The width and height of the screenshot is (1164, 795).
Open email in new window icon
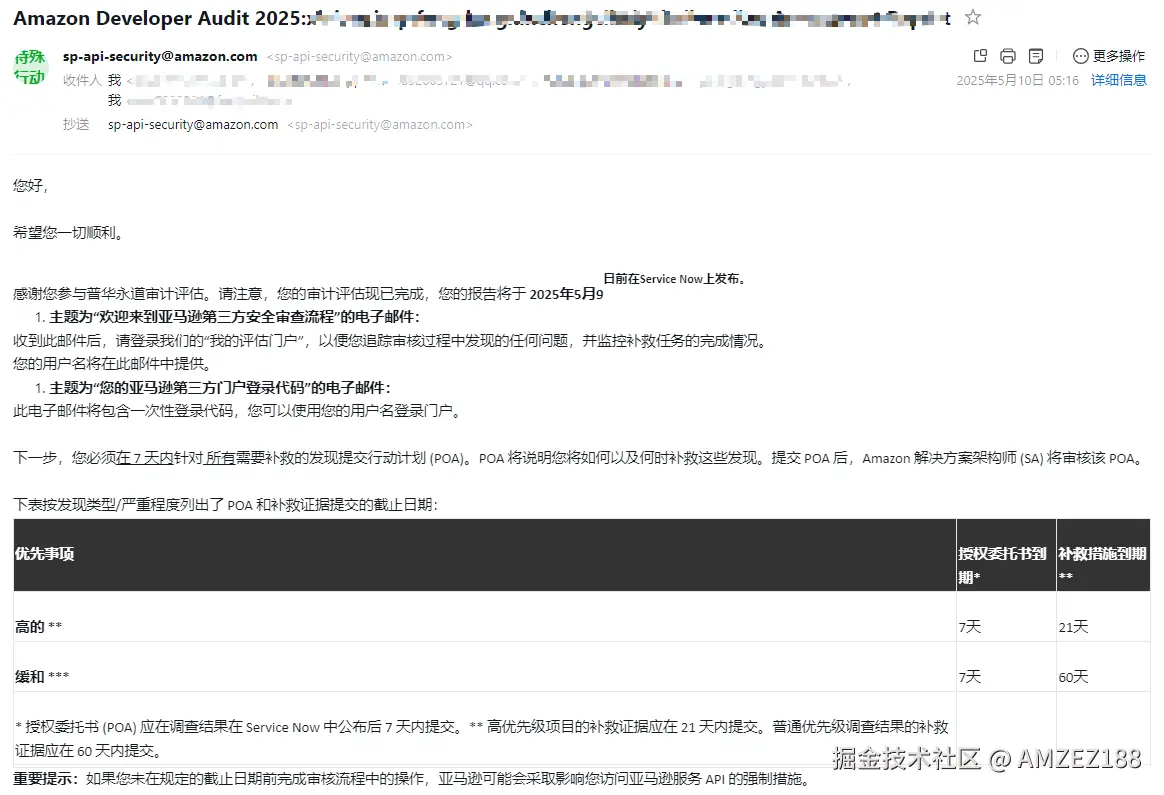[x=980, y=56]
